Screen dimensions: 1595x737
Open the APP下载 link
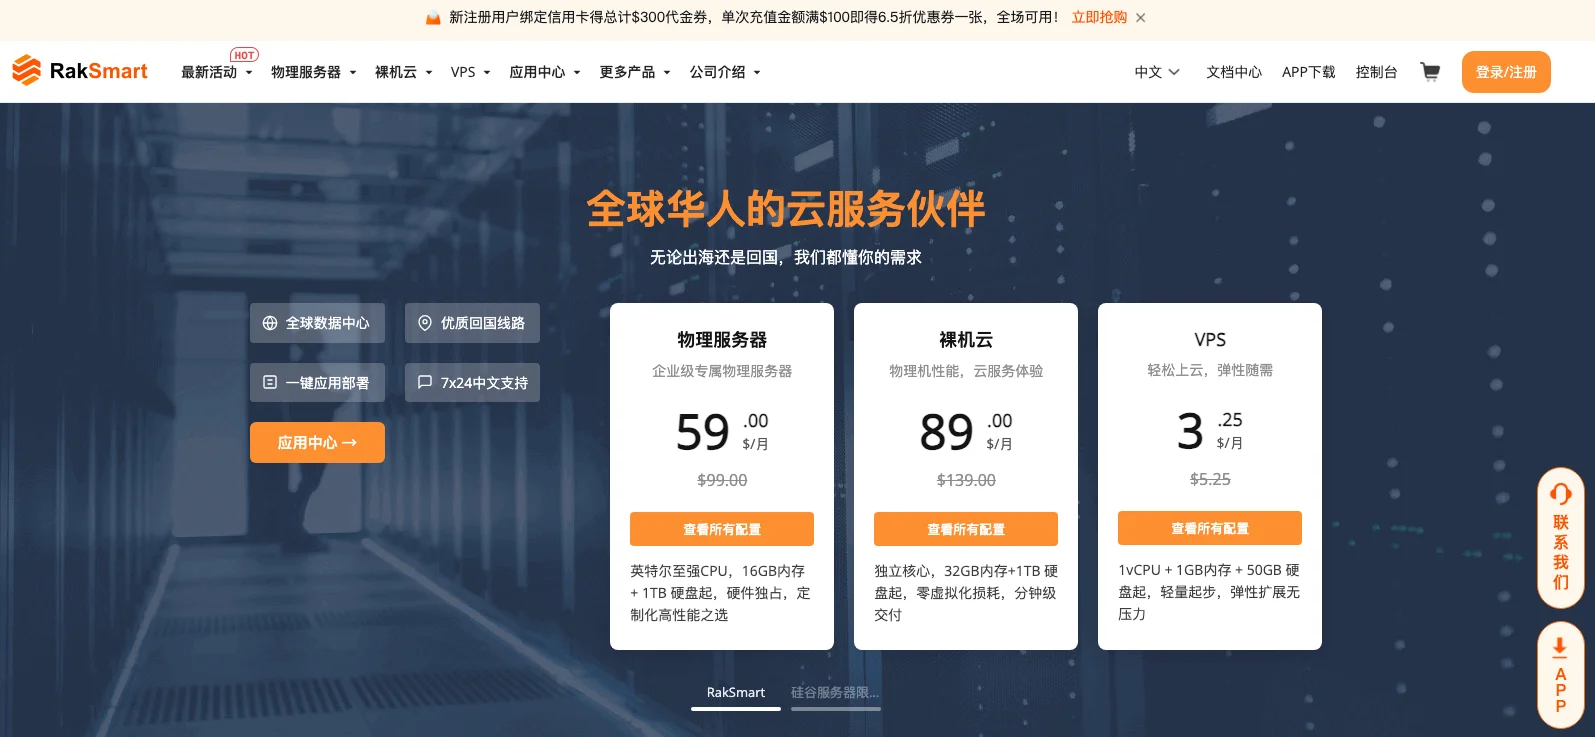[1308, 72]
